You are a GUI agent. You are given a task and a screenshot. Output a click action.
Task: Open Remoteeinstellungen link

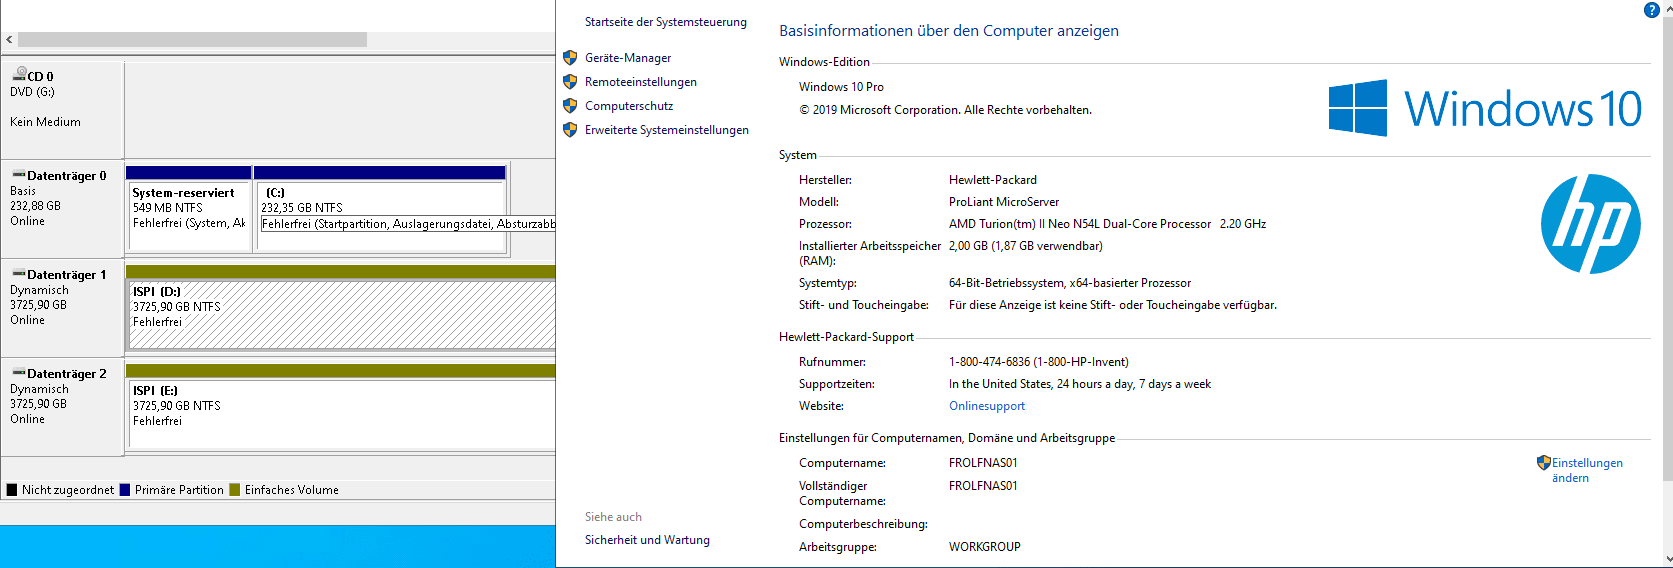641,82
